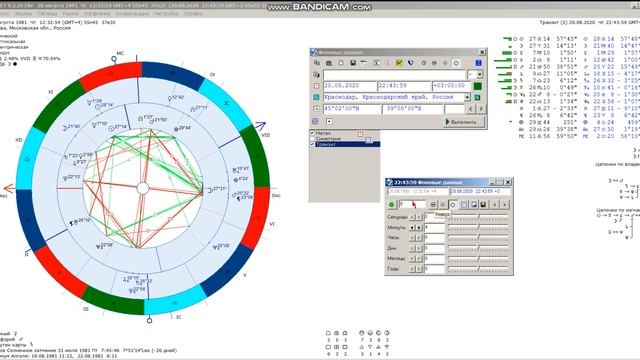This screenshot has width=640, height=360.
Task: Click the Часы value field in time dialog
Action: pyautogui.click(x=434, y=238)
